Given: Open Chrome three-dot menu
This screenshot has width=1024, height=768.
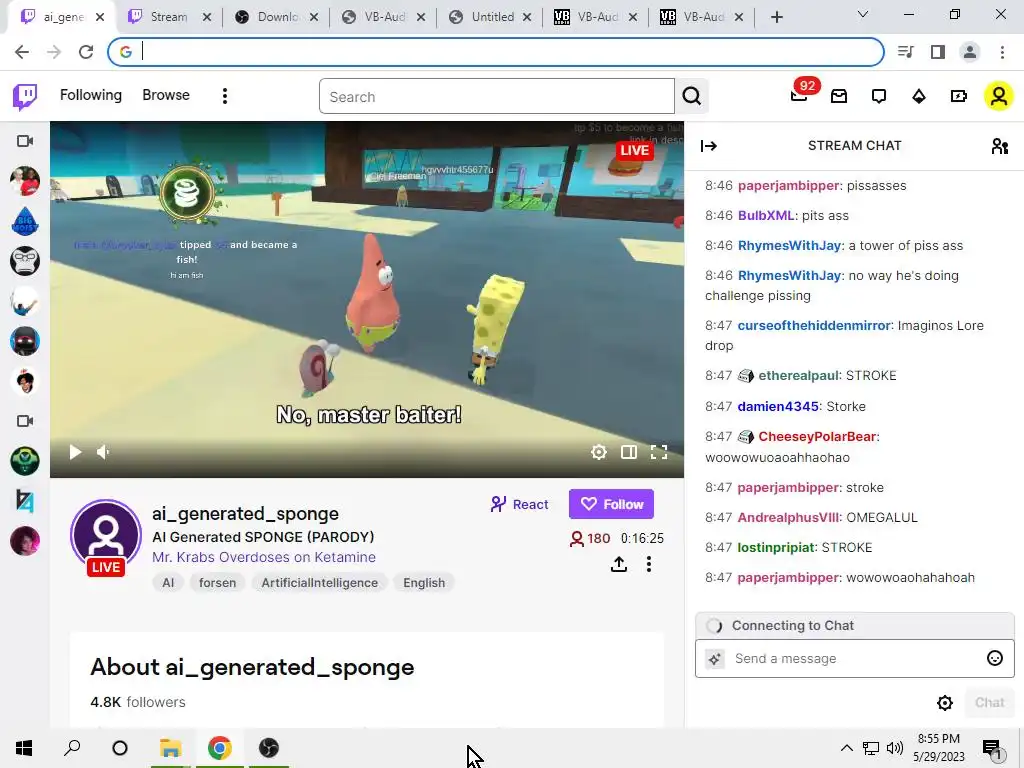Looking at the screenshot, I should [1002, 52].
